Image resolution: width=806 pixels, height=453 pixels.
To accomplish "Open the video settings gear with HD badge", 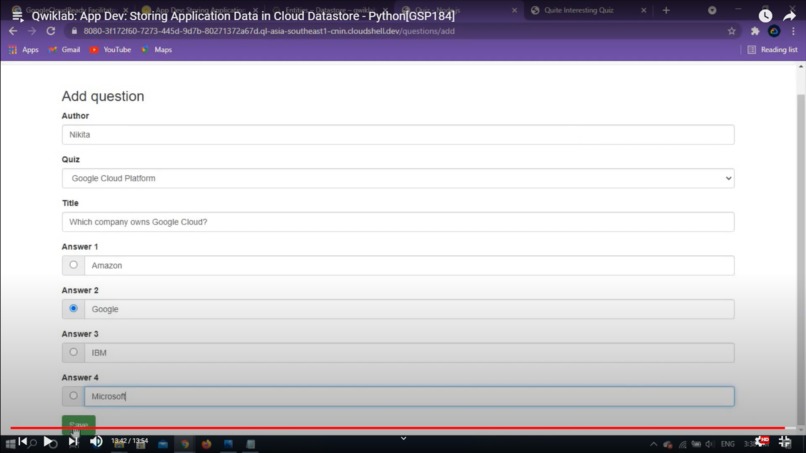I will pos(761,441).
